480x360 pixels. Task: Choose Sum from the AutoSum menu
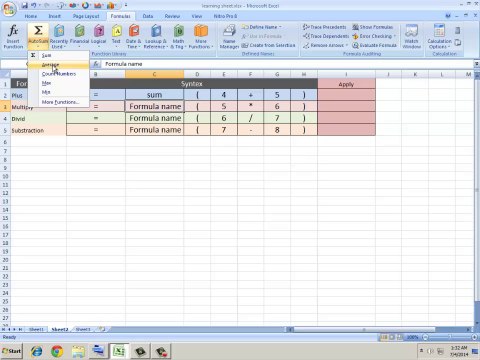pos(59,55)
